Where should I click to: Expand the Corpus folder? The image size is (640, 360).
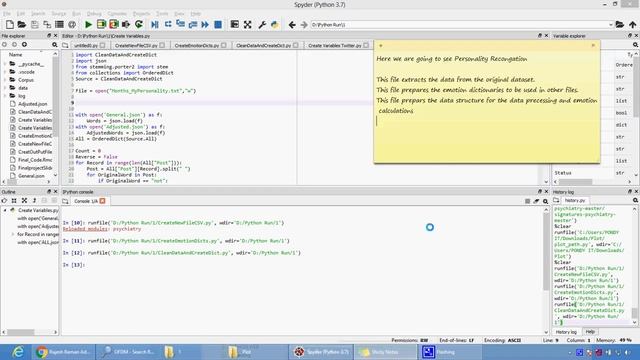(5, 80)
